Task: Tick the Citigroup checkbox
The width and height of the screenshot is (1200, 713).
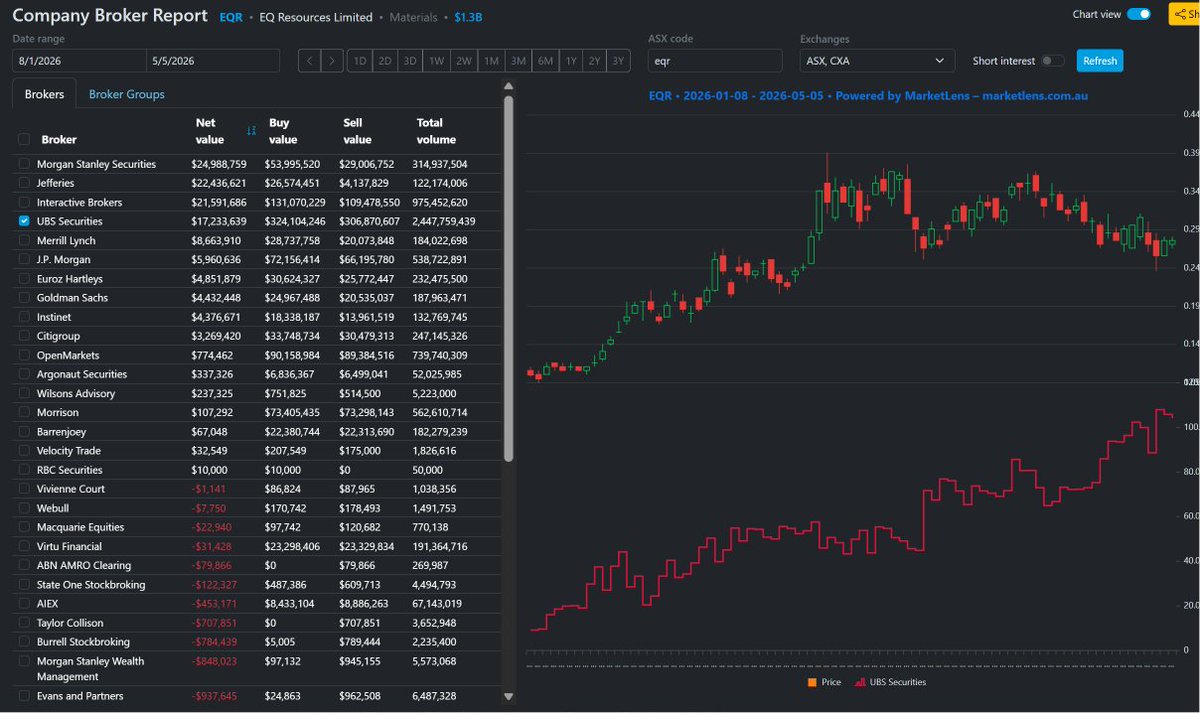Action: click(24, 336)
